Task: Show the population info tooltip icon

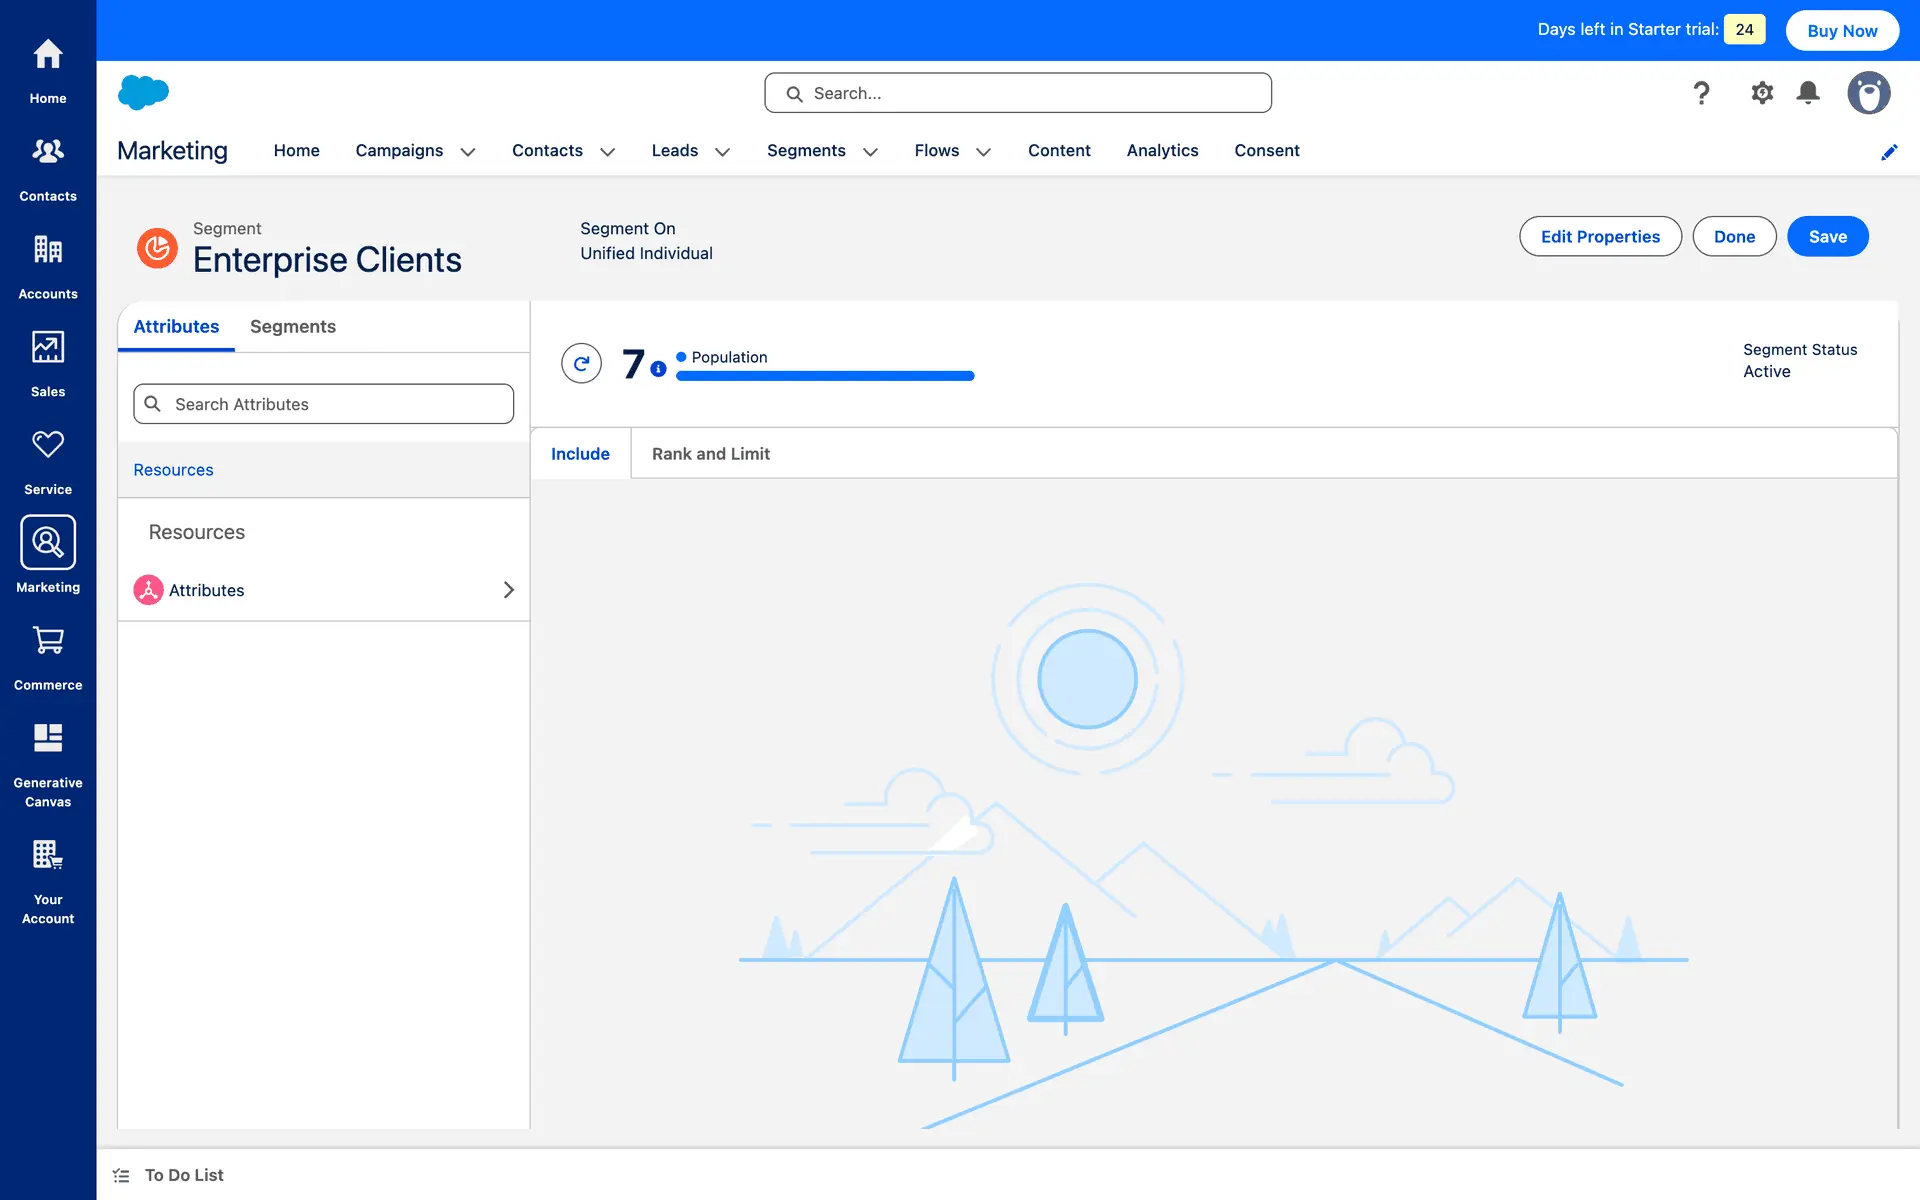Action: click(x=658, y=369)
